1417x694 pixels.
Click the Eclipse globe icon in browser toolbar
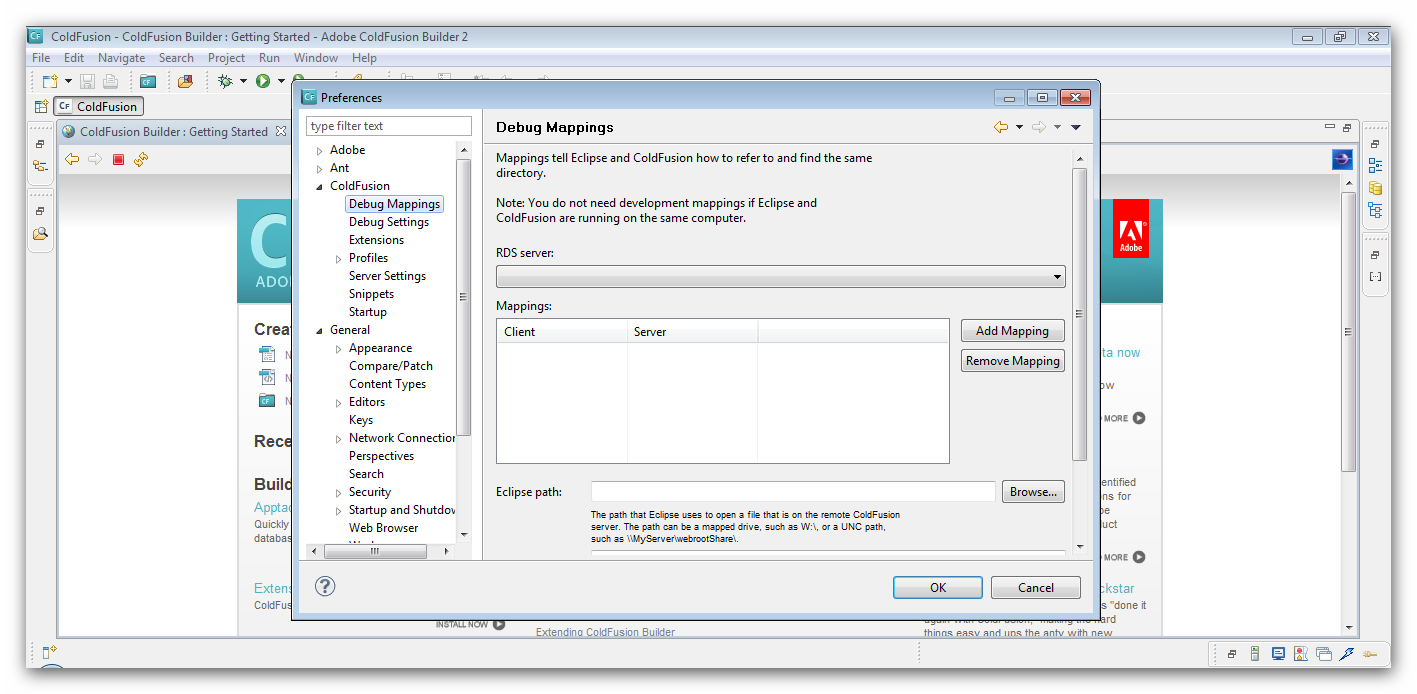click(x=1342, y=159)
